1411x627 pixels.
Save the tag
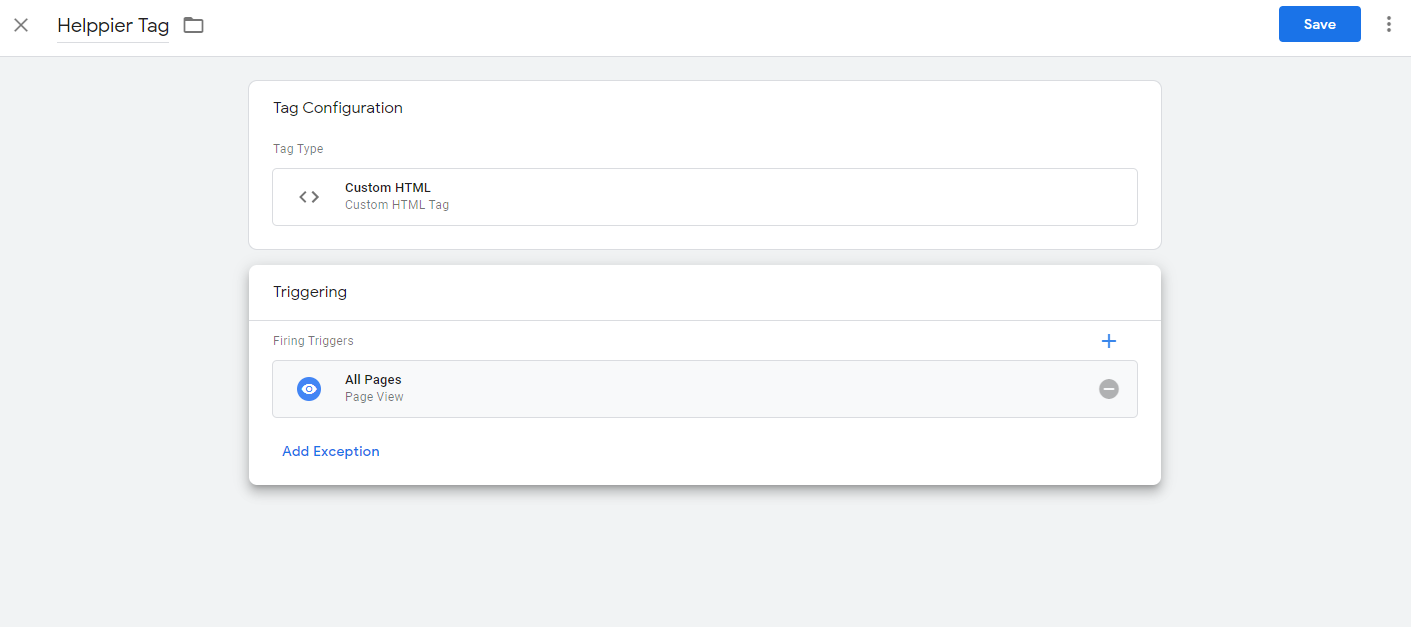point(1319,24)
